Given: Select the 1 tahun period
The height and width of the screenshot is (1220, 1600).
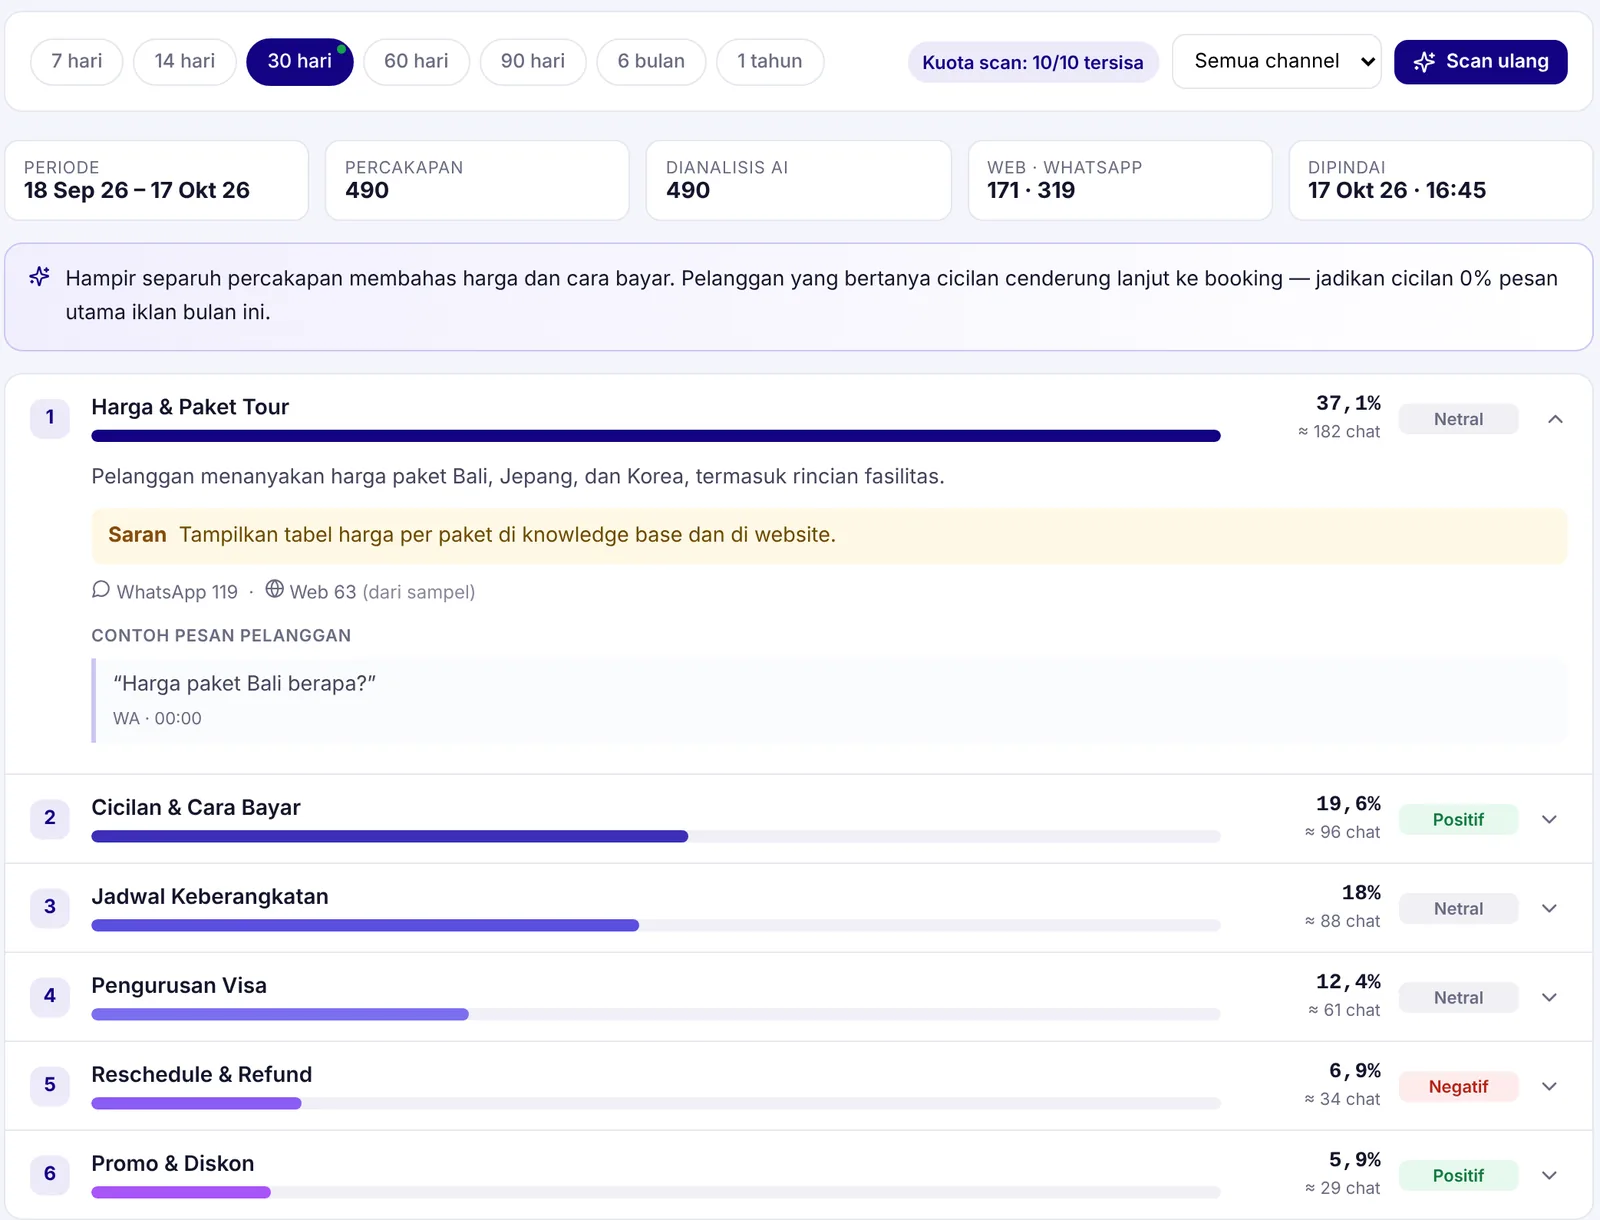Looking at the screenshot, I should click(770, 61).
